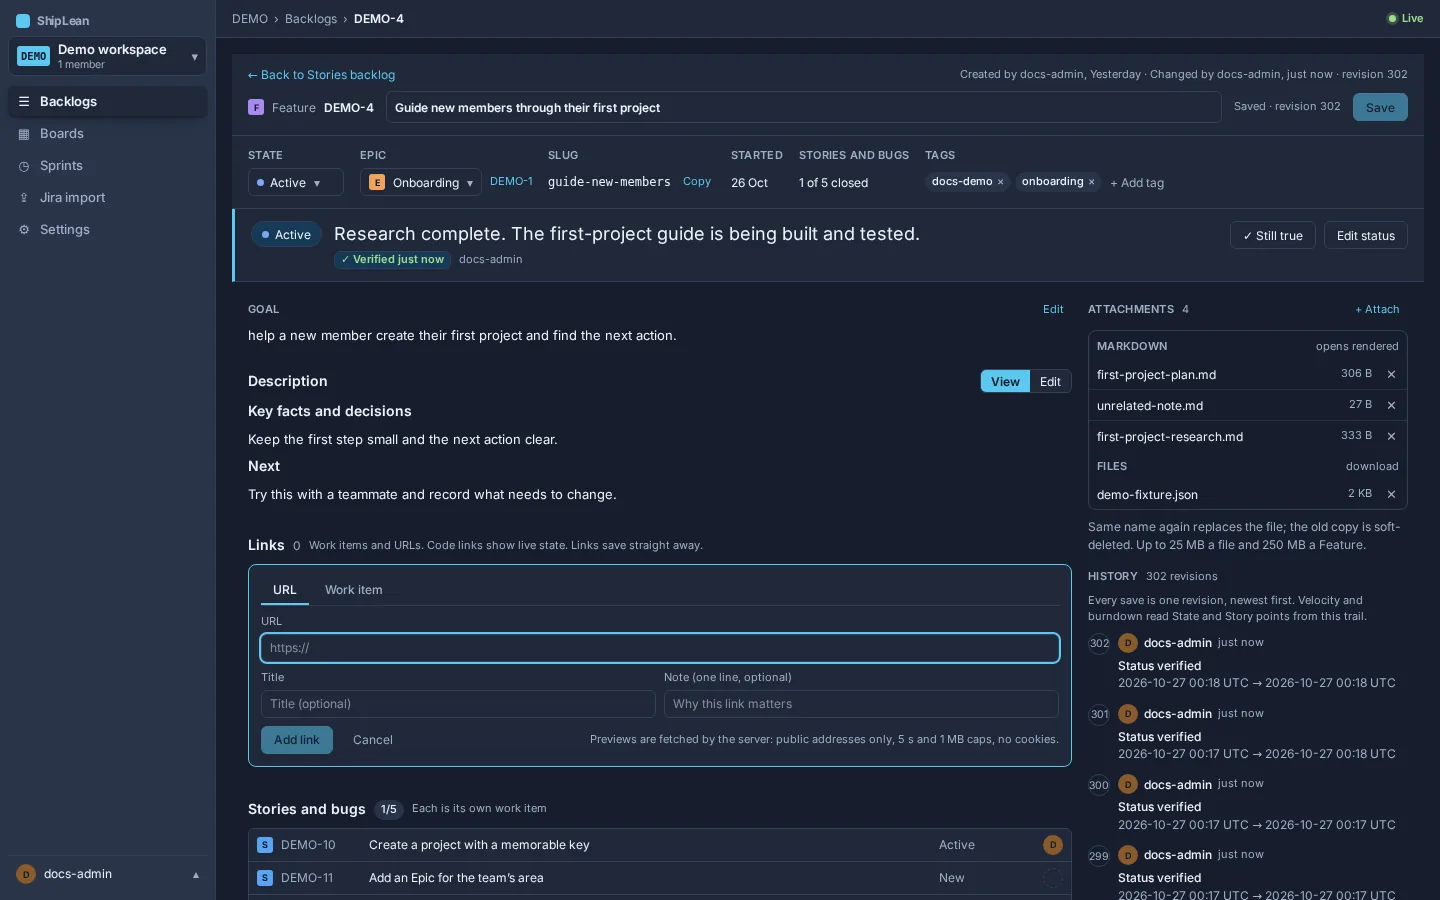Click the assignee avatar on DEMO-10

(1053, 845)
